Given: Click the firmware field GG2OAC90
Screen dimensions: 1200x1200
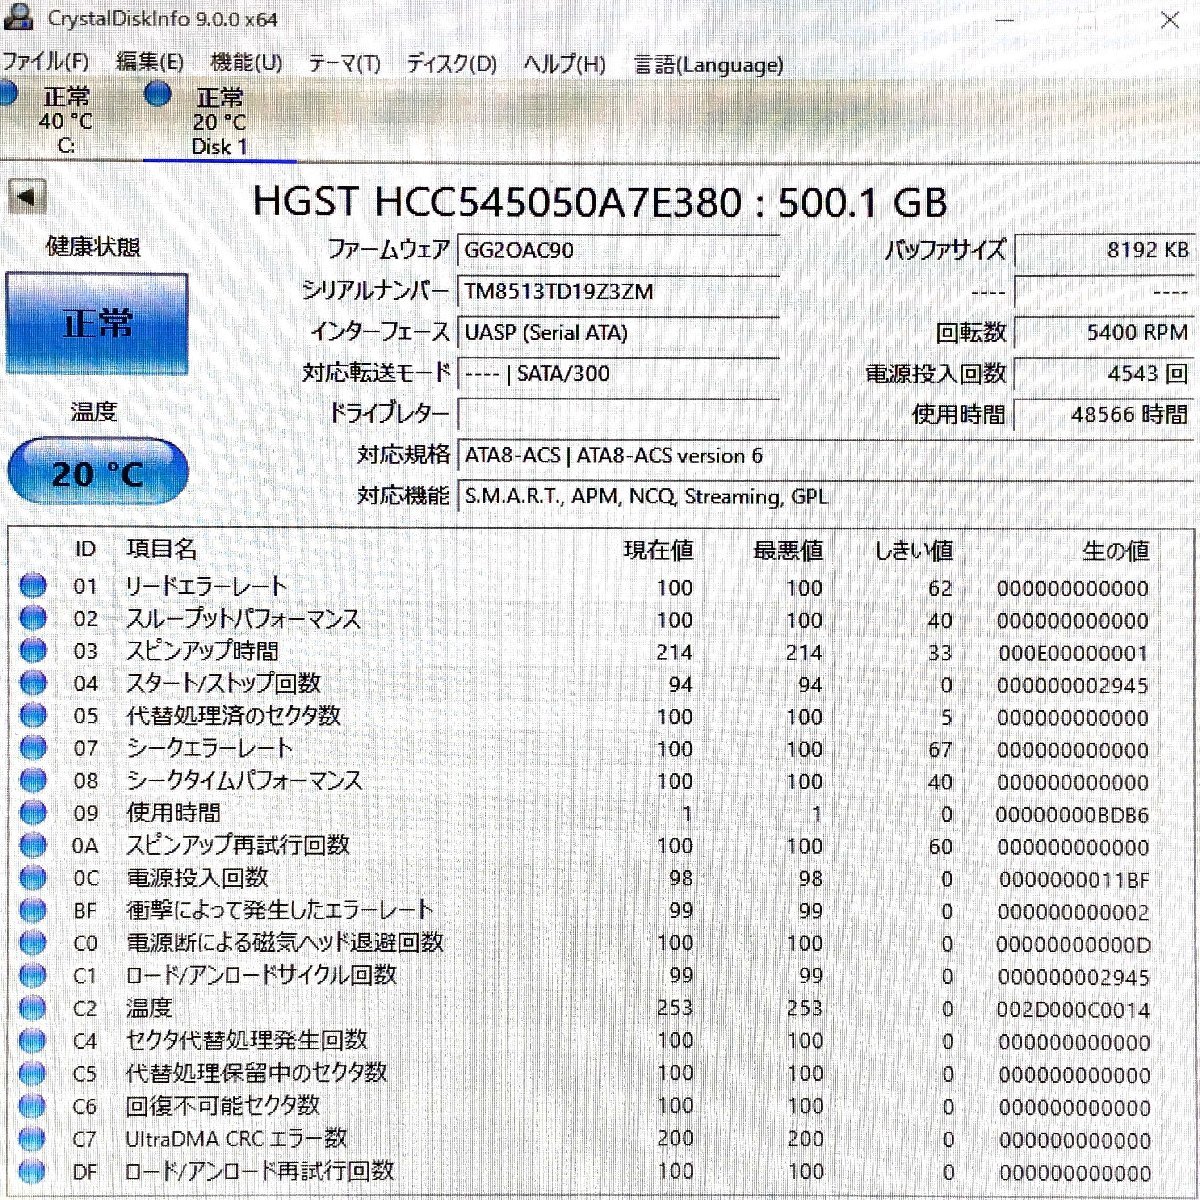Looking at the screenshot, I should coord(619,250).
